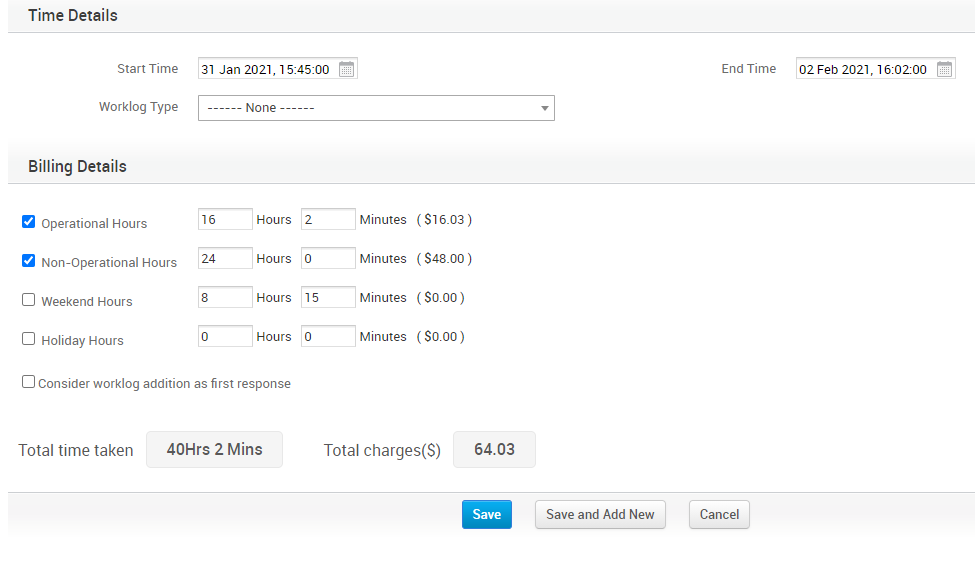Open the End Time calendar picker icon
This screenshot has width=975, height=566.
[x=944, y=69]
